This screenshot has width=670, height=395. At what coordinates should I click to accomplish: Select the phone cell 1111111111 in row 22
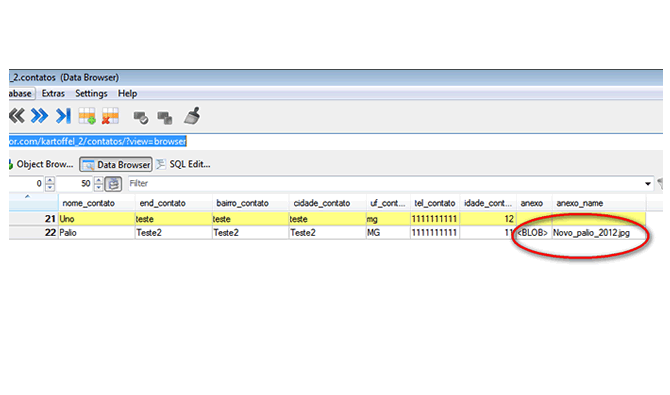point(435,233)
